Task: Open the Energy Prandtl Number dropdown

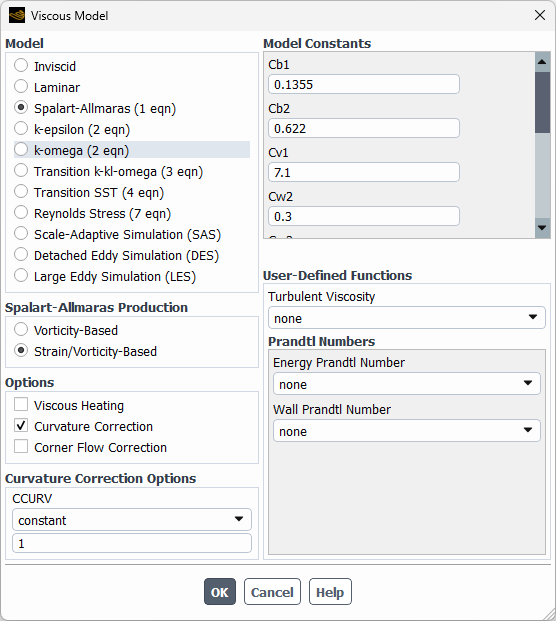Action: 407,383
